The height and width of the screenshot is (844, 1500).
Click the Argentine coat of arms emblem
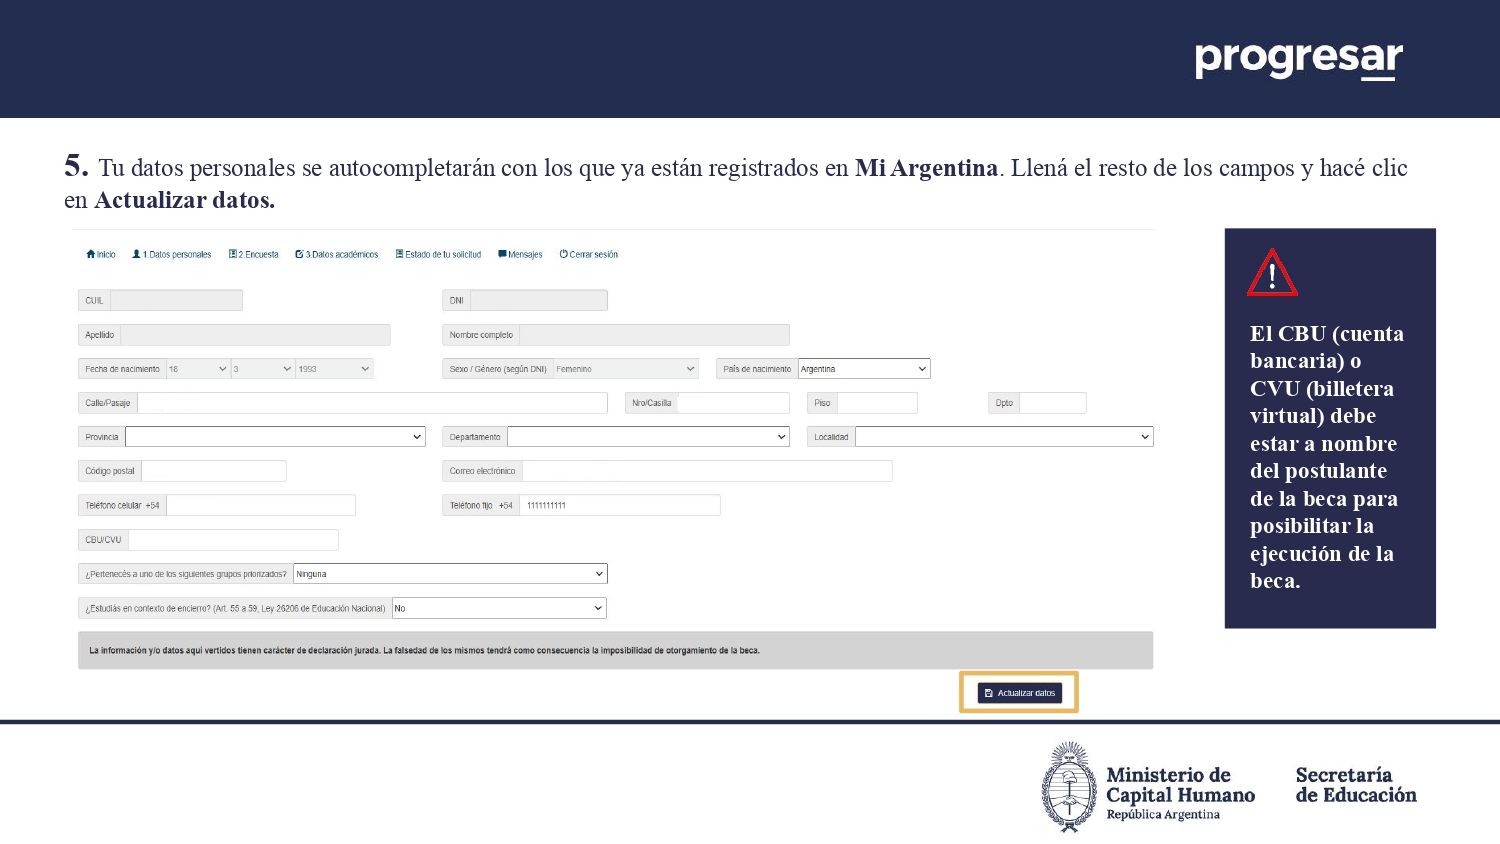pyautogui.click(x=1069, y=787)
